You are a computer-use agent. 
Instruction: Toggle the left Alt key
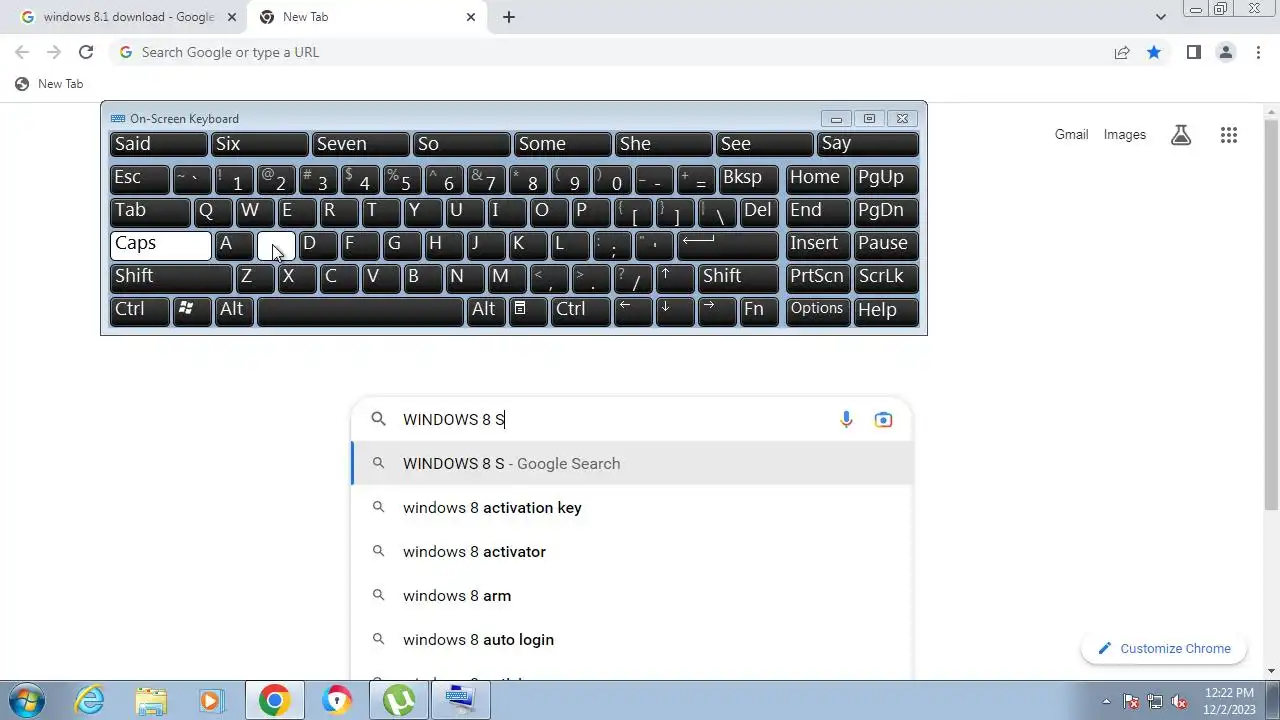pos(234,310)
